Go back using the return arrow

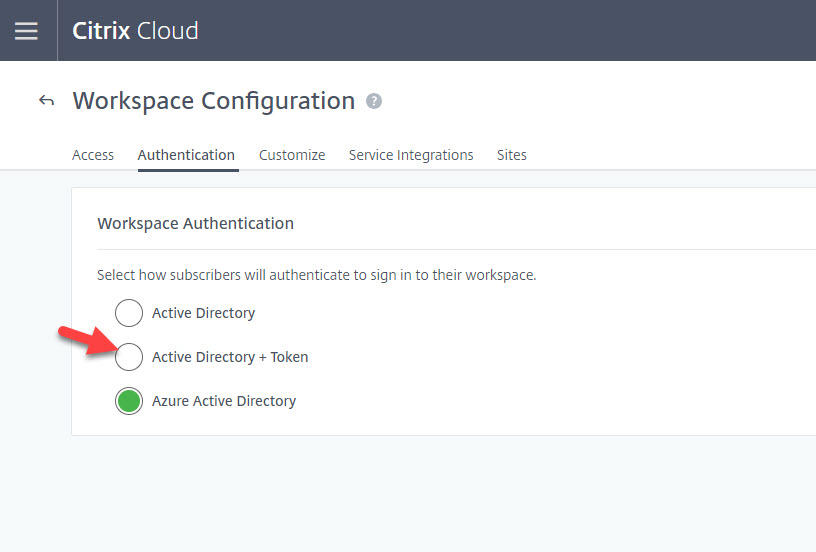[x=46, y=101]
